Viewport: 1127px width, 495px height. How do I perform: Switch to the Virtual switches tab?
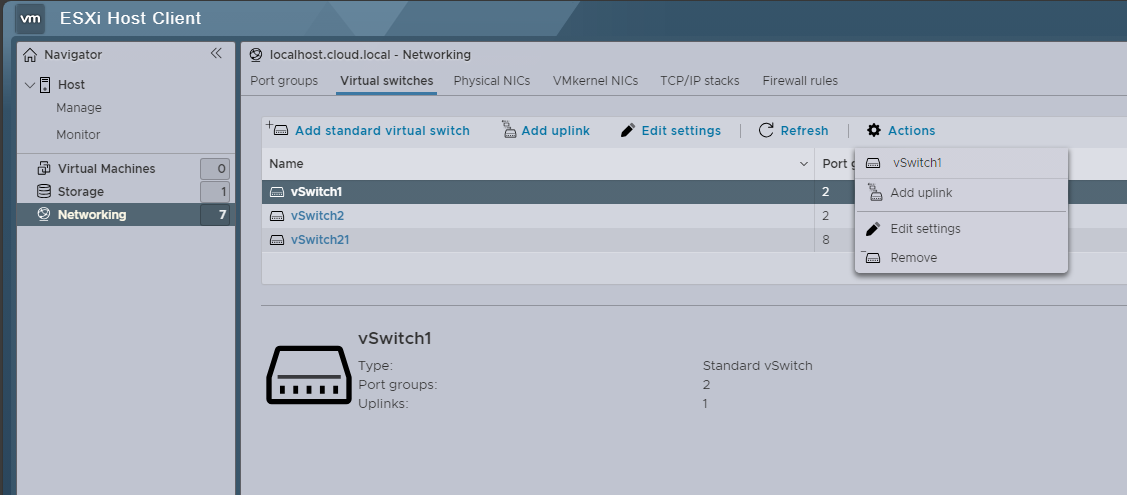pos(387,80)
